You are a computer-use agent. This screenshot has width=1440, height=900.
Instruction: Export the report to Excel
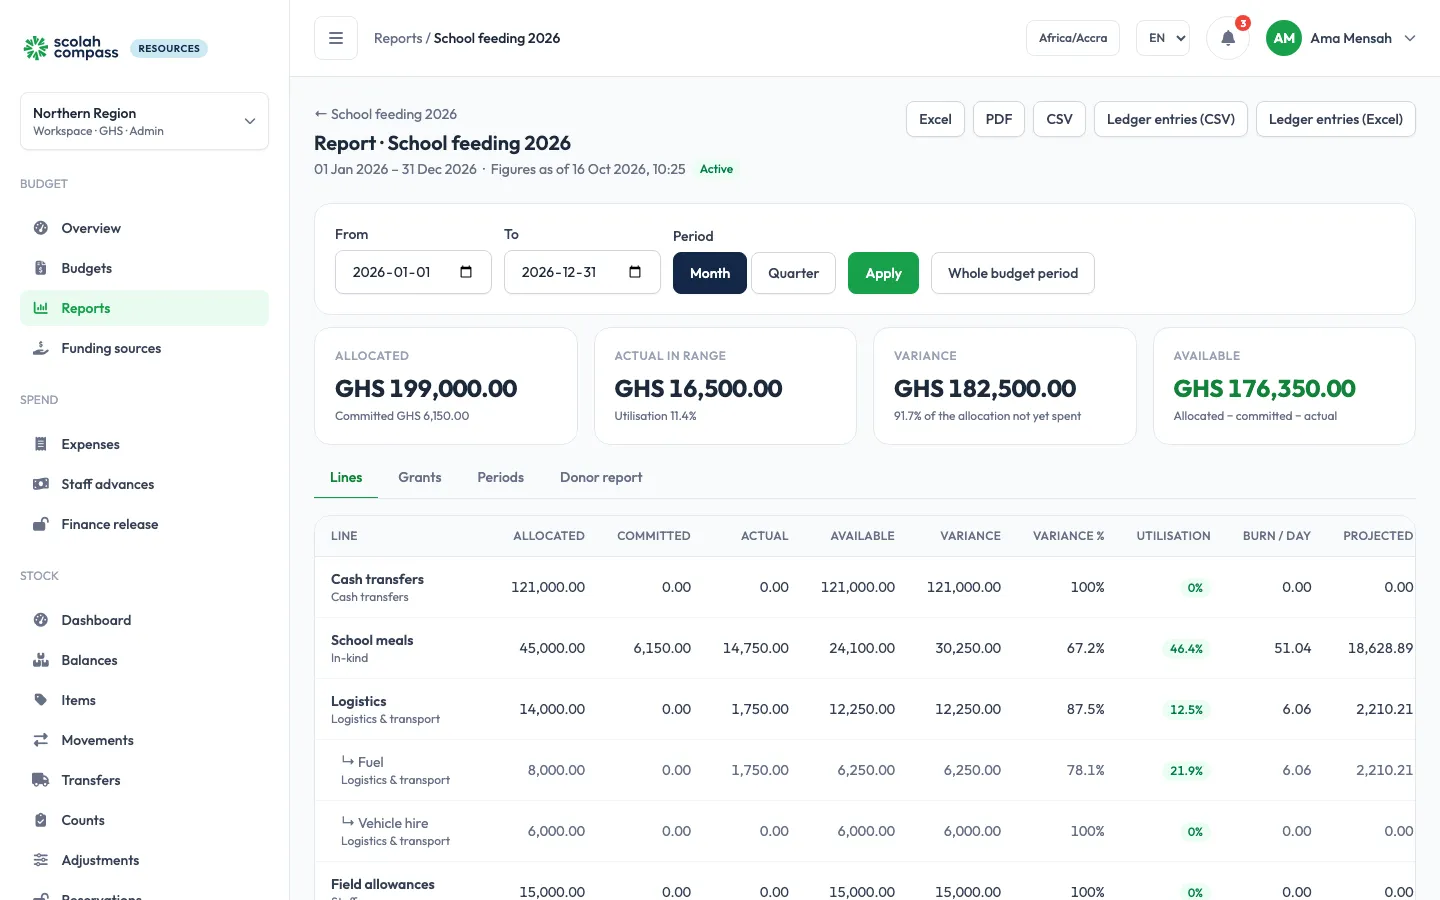pos(935,119)
